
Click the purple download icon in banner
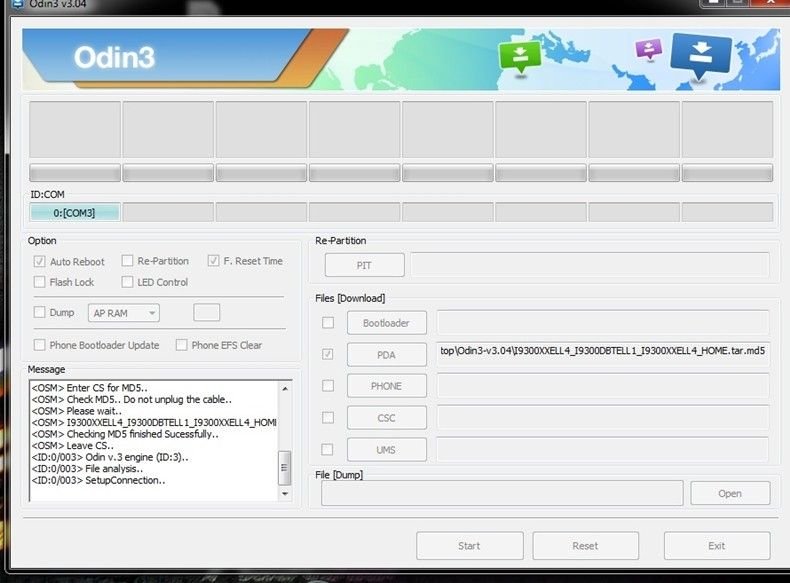(x=649, y=50)
